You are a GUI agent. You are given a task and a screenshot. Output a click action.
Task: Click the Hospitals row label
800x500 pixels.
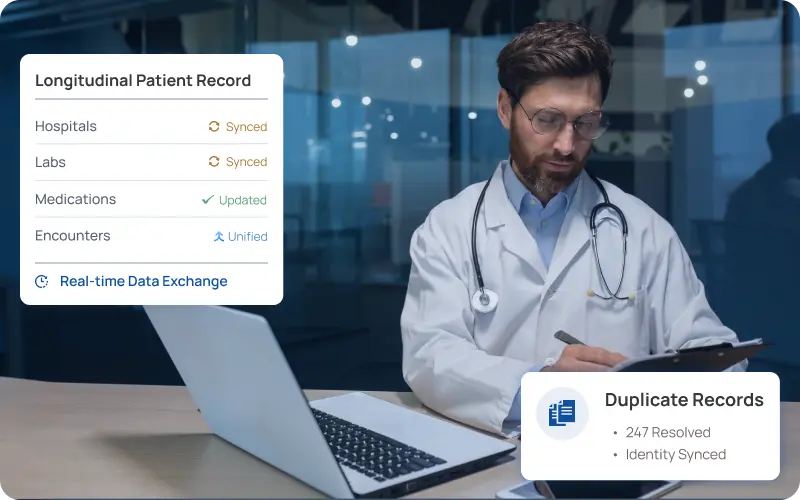pyautogui.click(x=66, y=126)
